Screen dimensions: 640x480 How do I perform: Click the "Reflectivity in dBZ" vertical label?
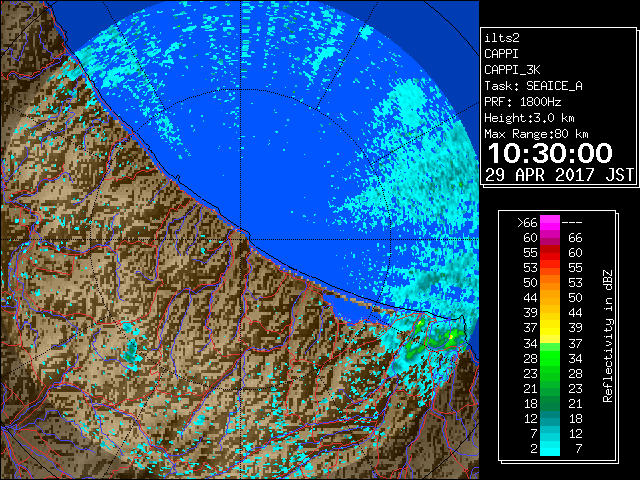(607, 336)
